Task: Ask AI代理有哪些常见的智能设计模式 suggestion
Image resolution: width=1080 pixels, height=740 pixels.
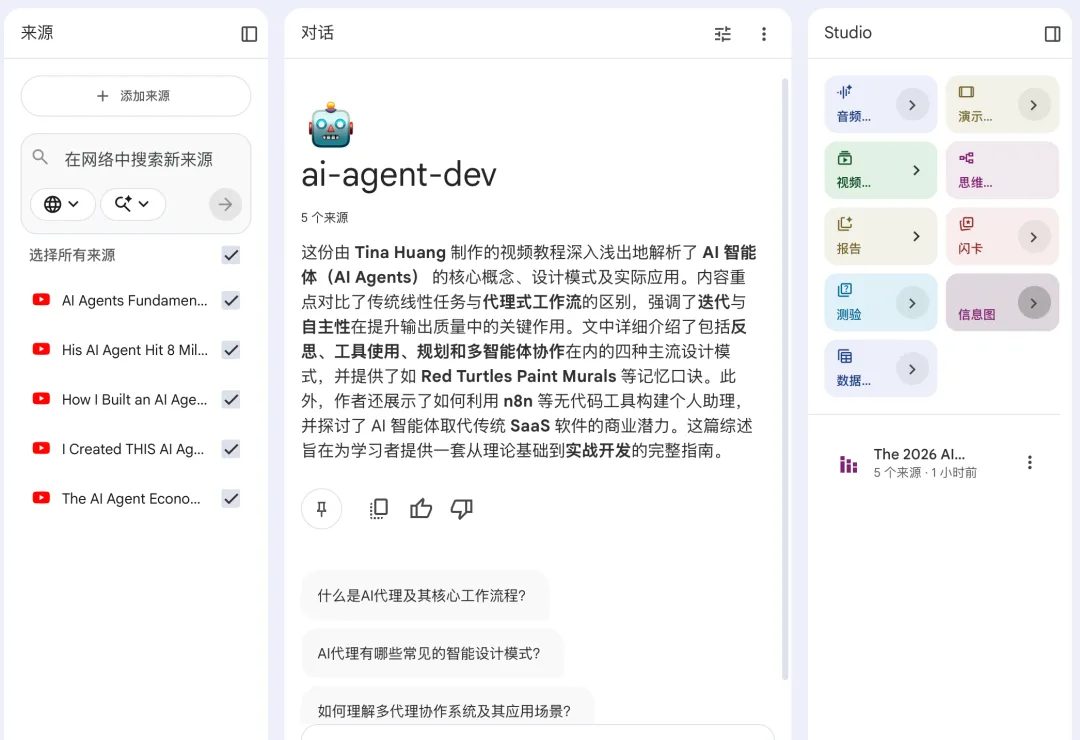Action: pos(432,653)
